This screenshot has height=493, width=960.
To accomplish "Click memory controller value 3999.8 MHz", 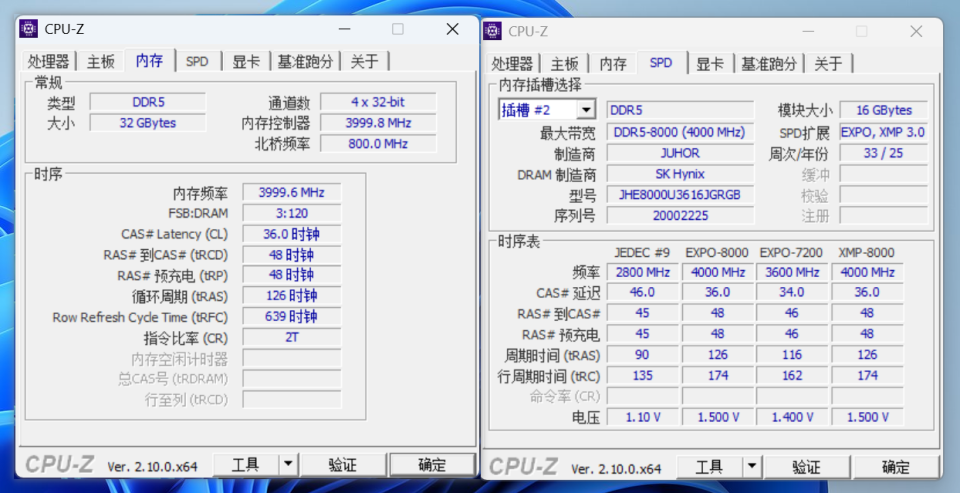I will 378,123.
